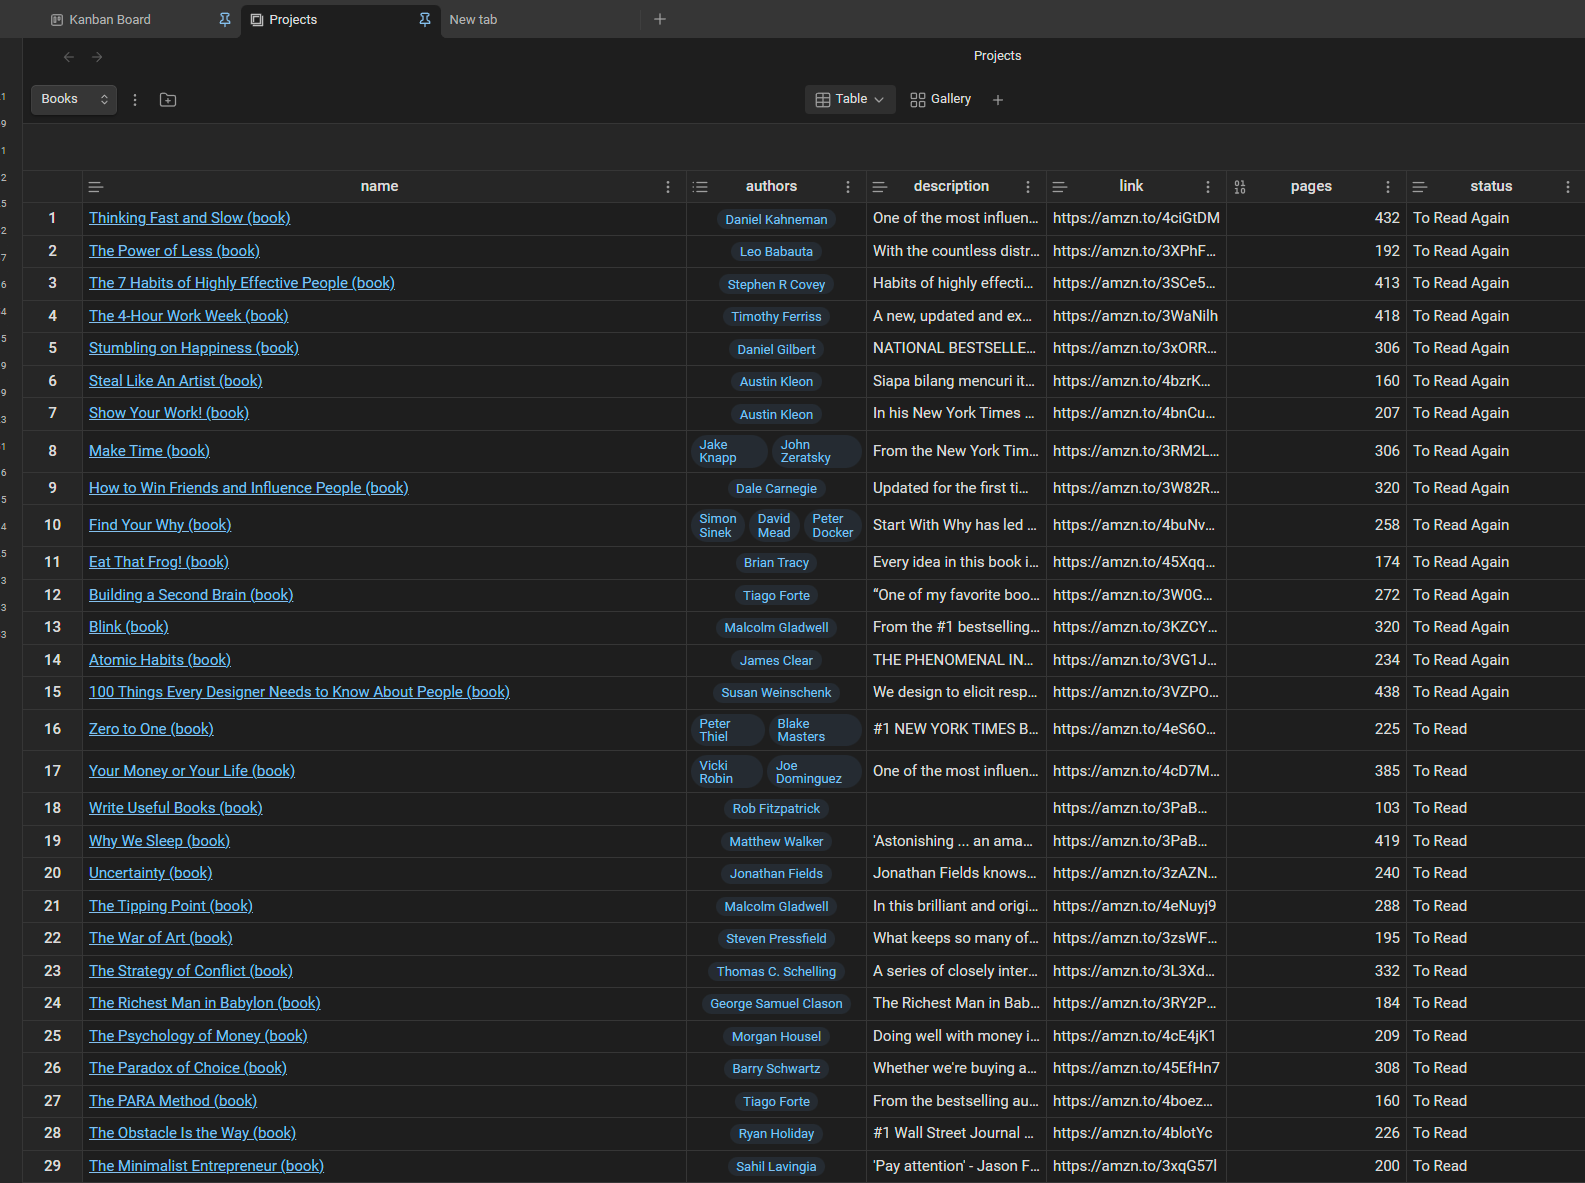Click Joe Dominguez author tag

click(x=813, y=772)
